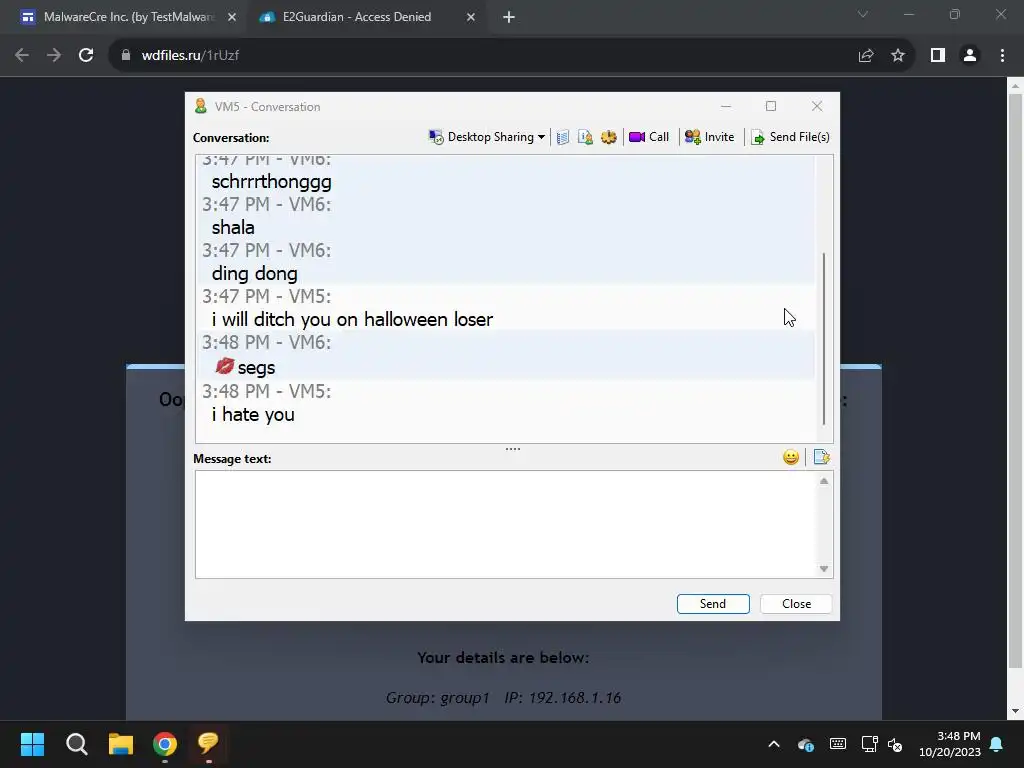Click the user info icon in toolbar

585,137
